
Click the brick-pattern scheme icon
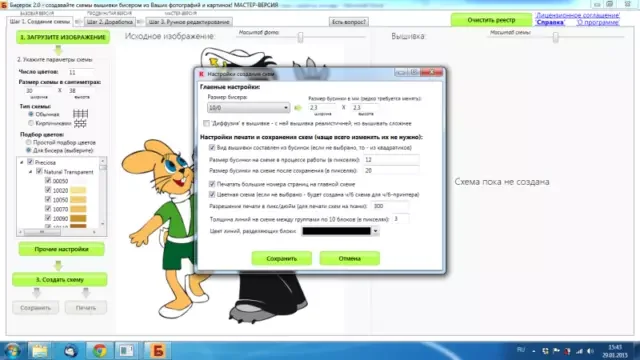80,123
